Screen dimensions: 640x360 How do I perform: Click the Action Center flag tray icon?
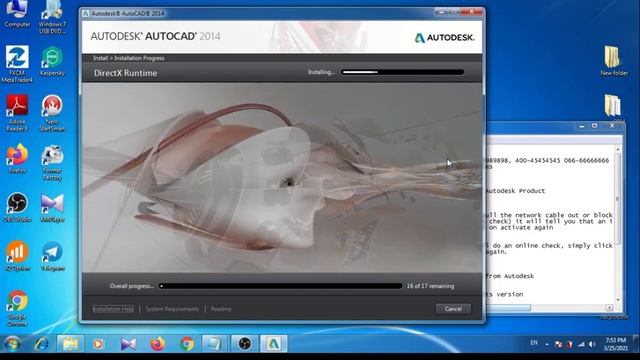[558, 344]
